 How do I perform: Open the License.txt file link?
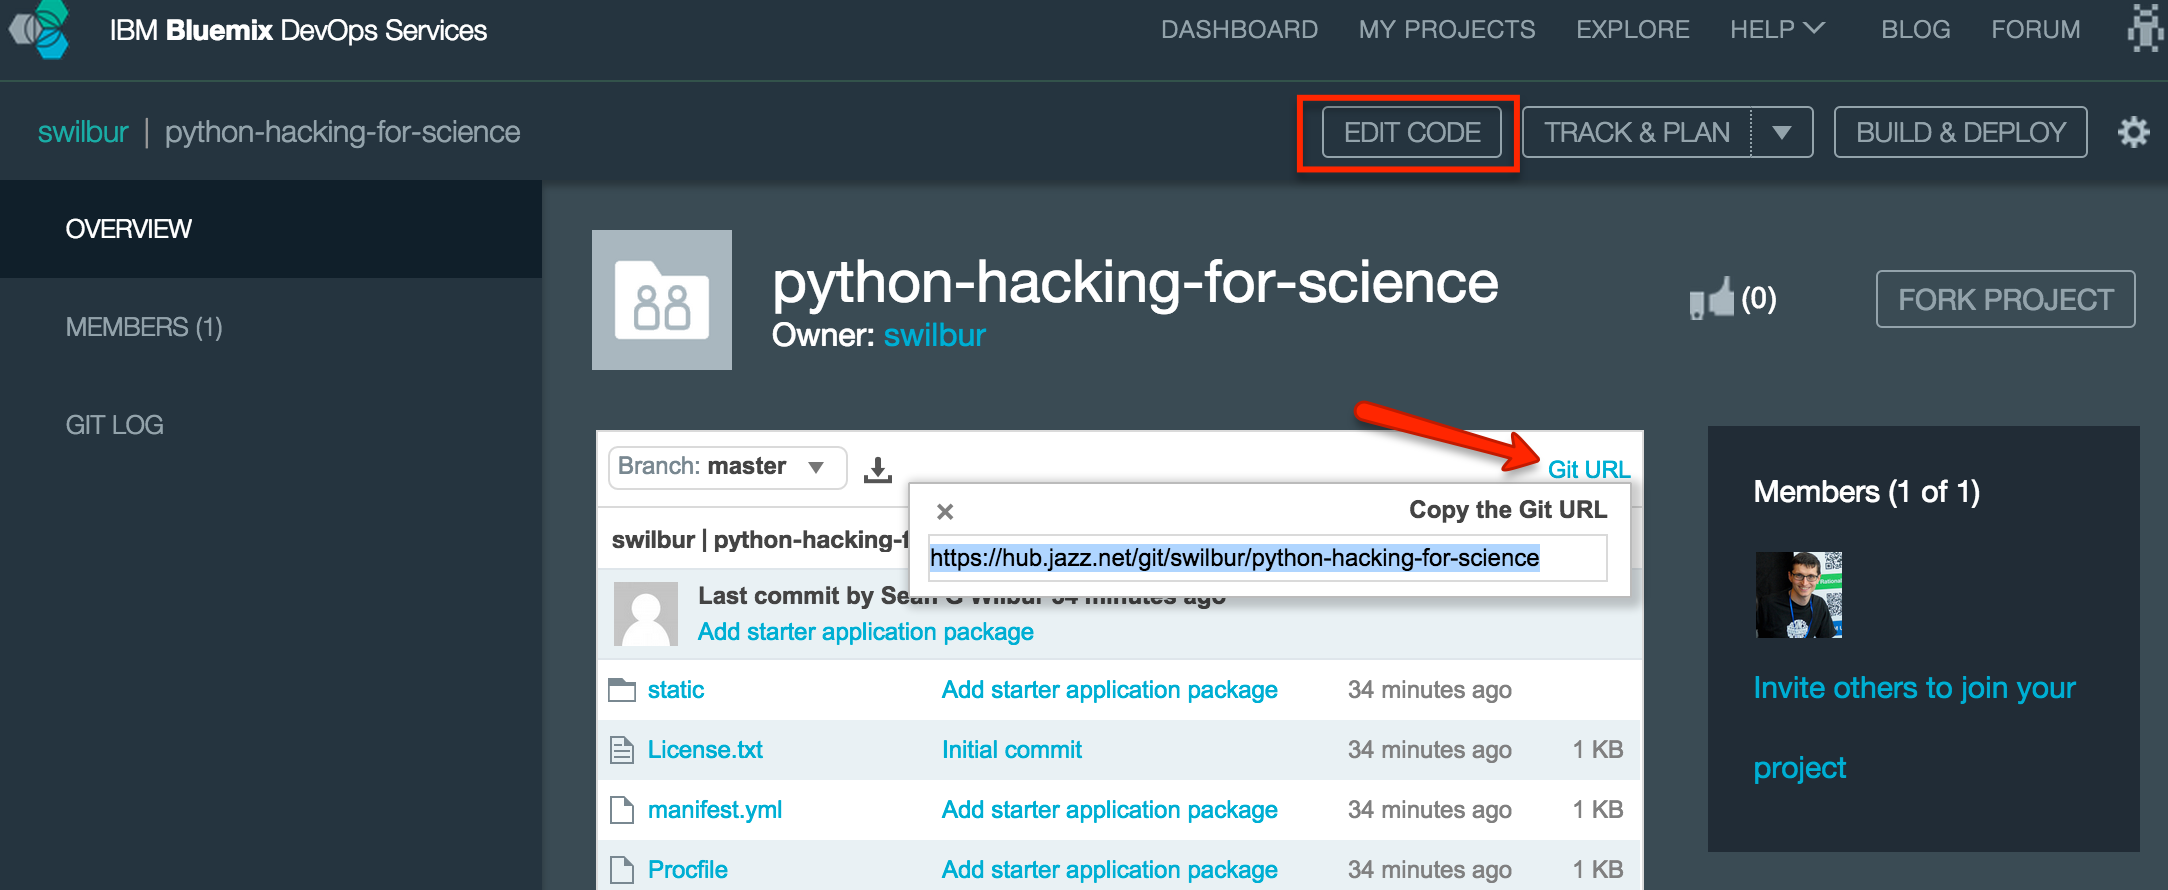705,750
